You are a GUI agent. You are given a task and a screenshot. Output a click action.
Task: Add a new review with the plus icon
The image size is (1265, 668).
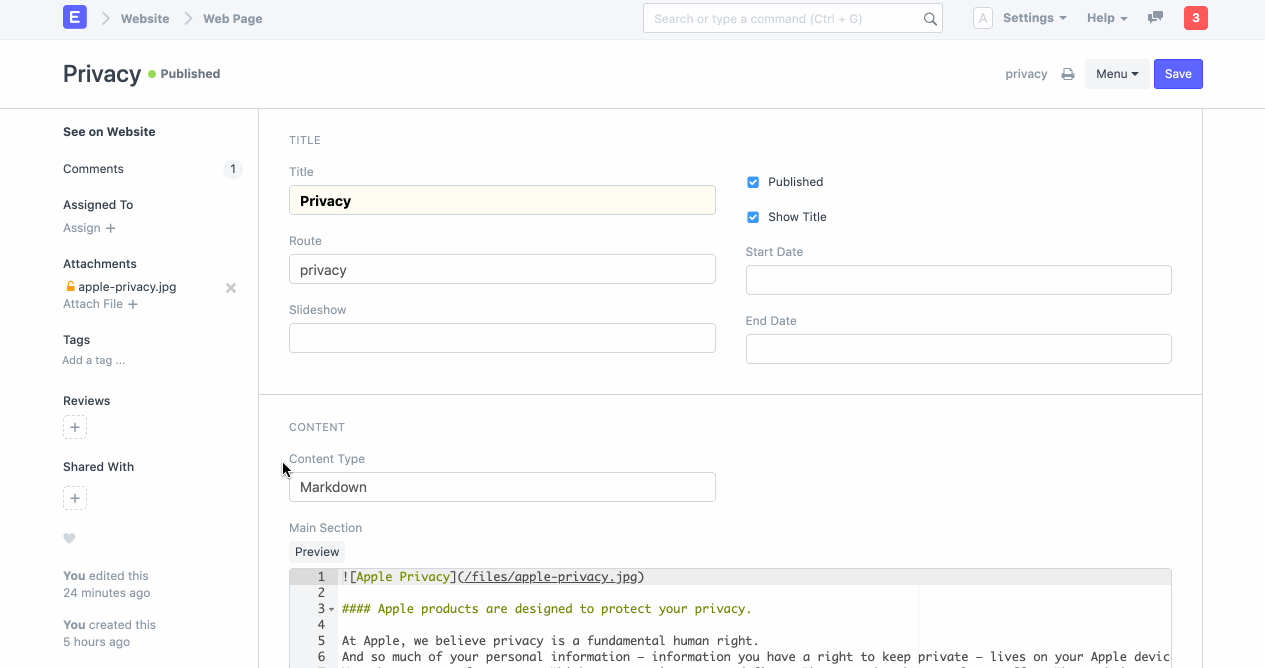click(x=75, y=427)
